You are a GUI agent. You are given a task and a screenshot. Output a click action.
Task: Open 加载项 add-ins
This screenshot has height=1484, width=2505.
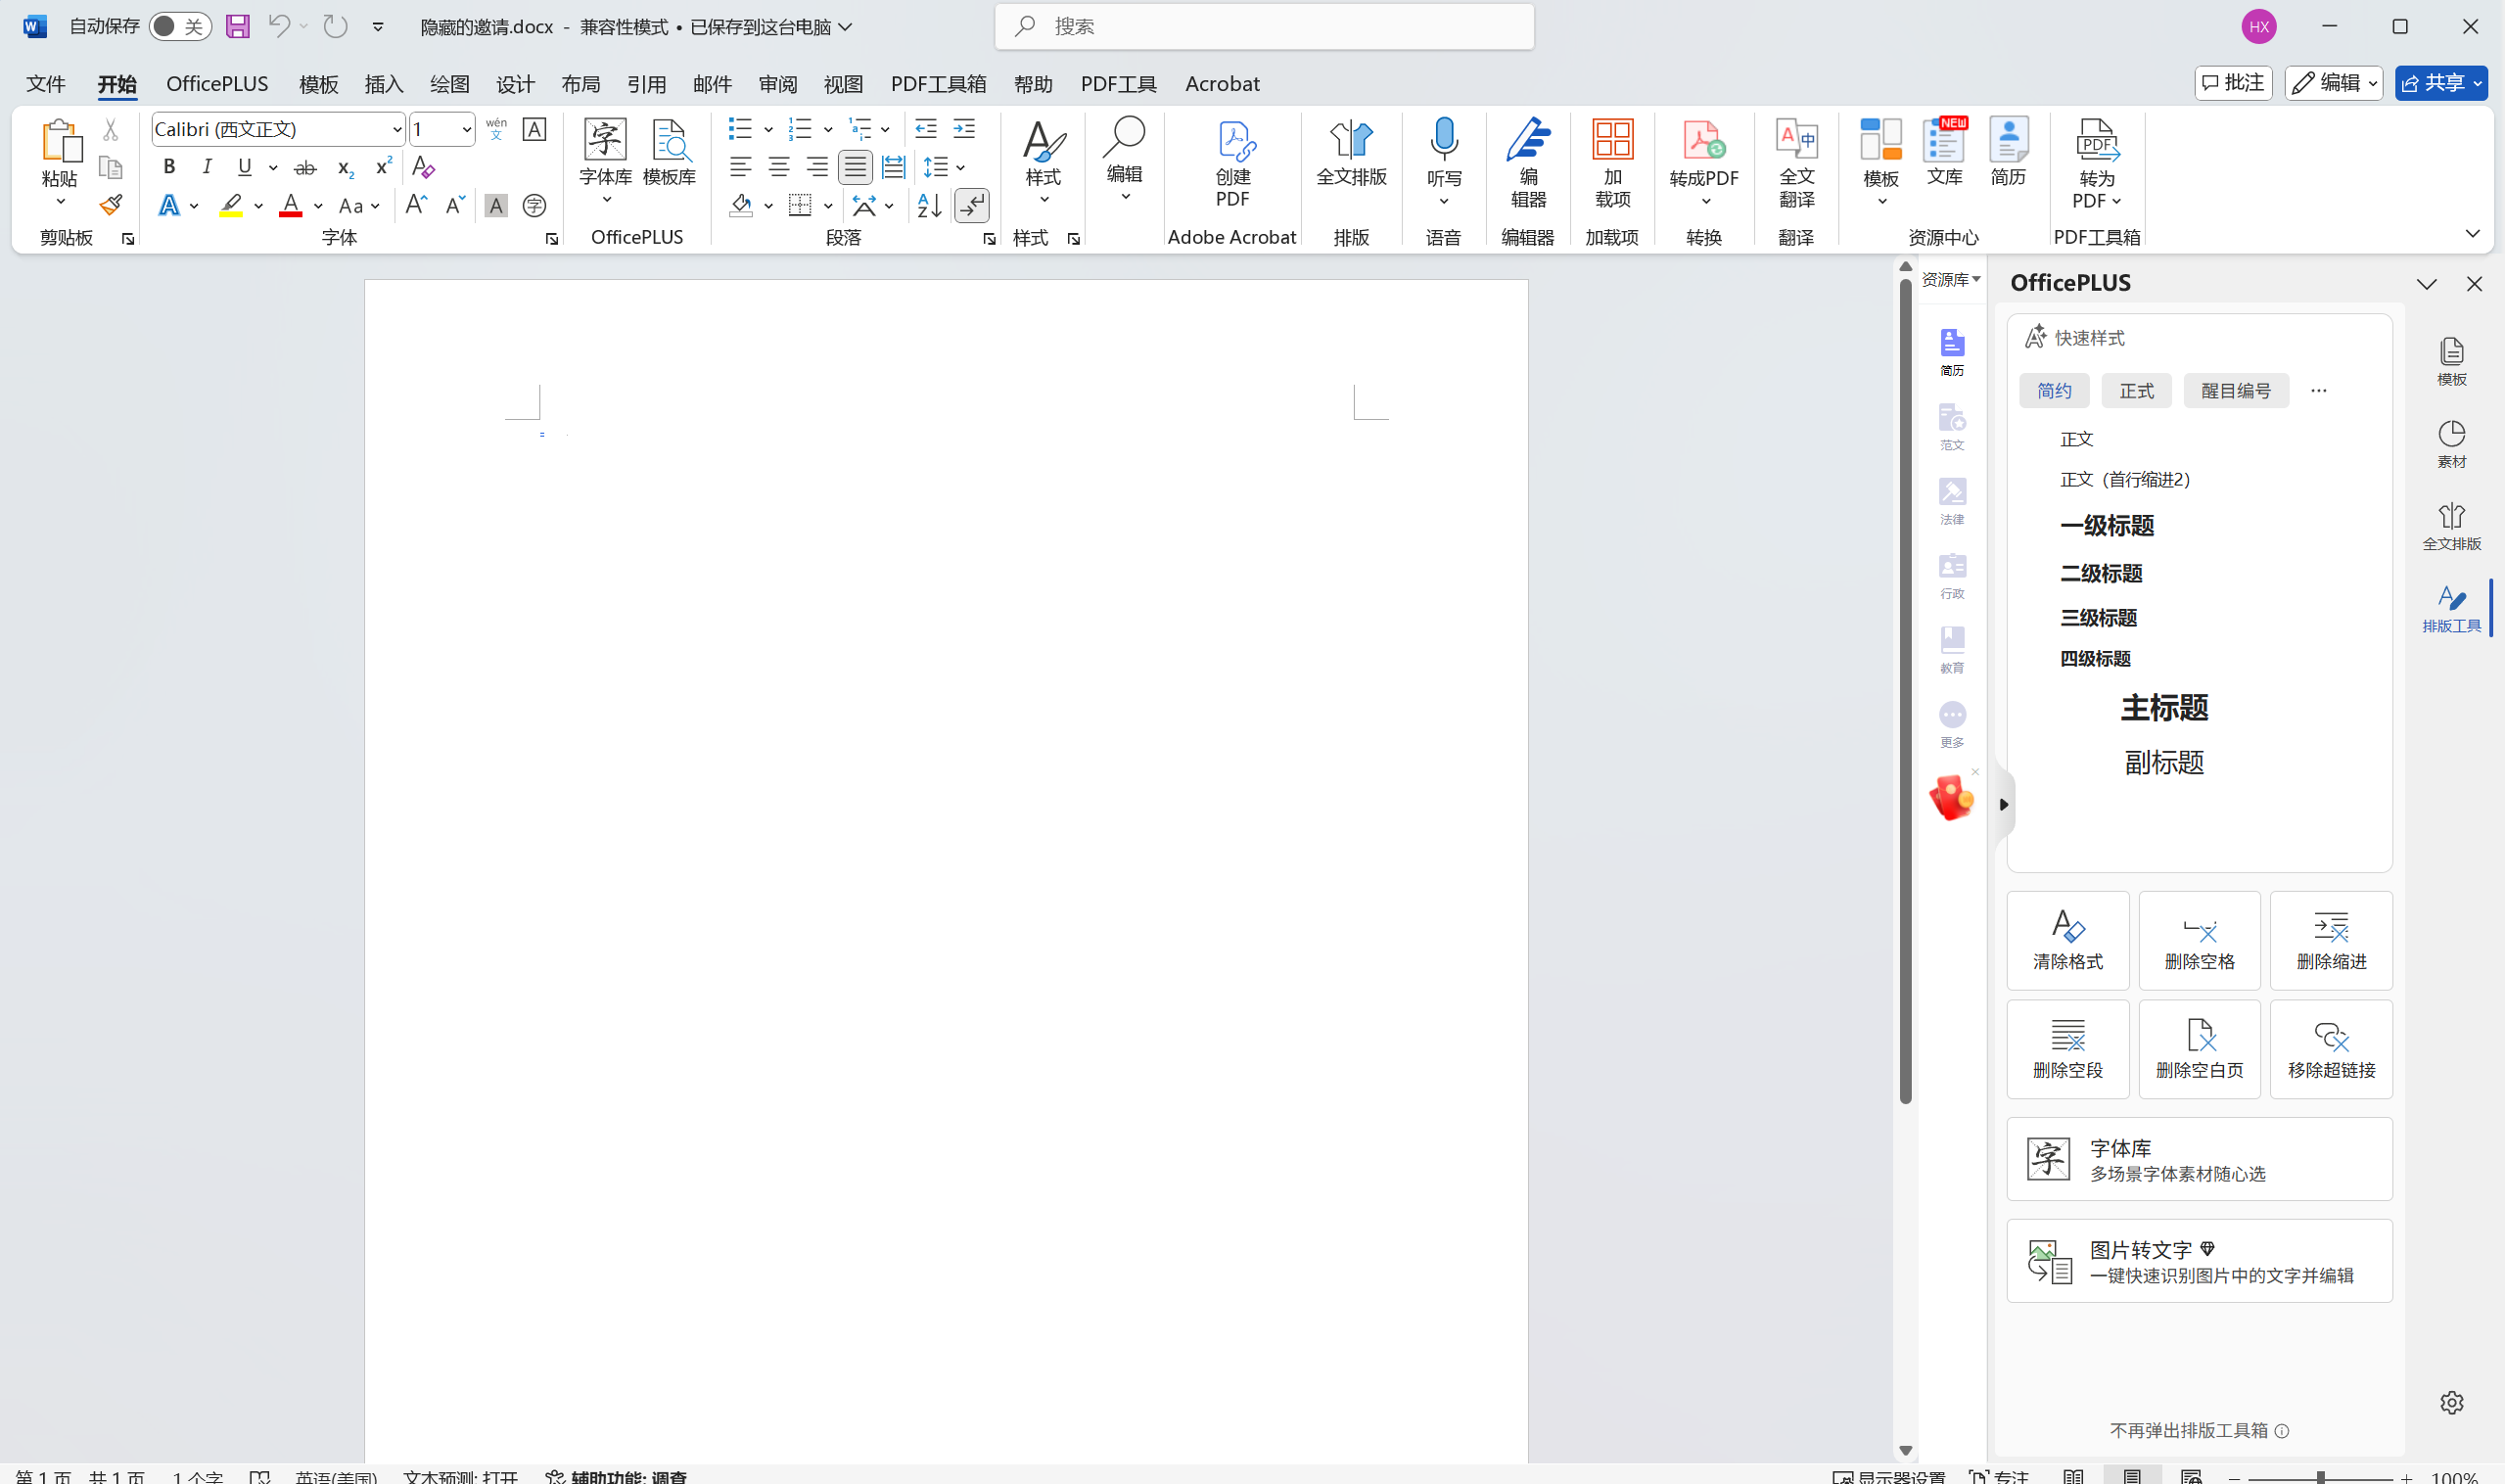[1612, 163]
